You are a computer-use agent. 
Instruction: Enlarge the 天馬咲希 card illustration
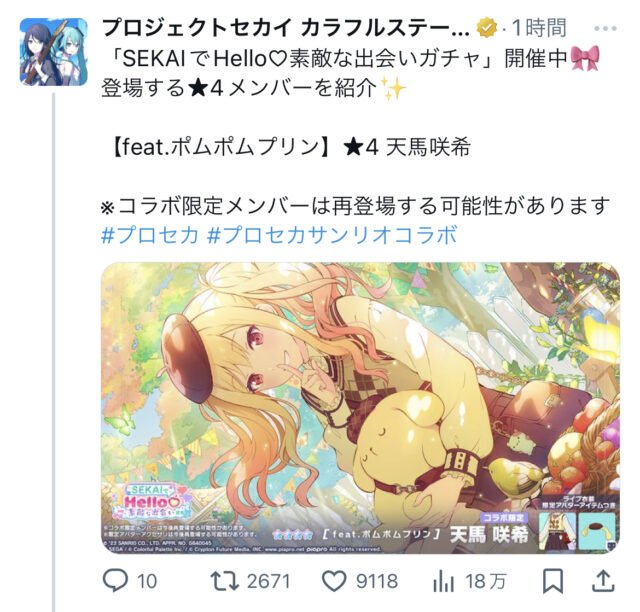pyautogui.click(x=360, y=408)
